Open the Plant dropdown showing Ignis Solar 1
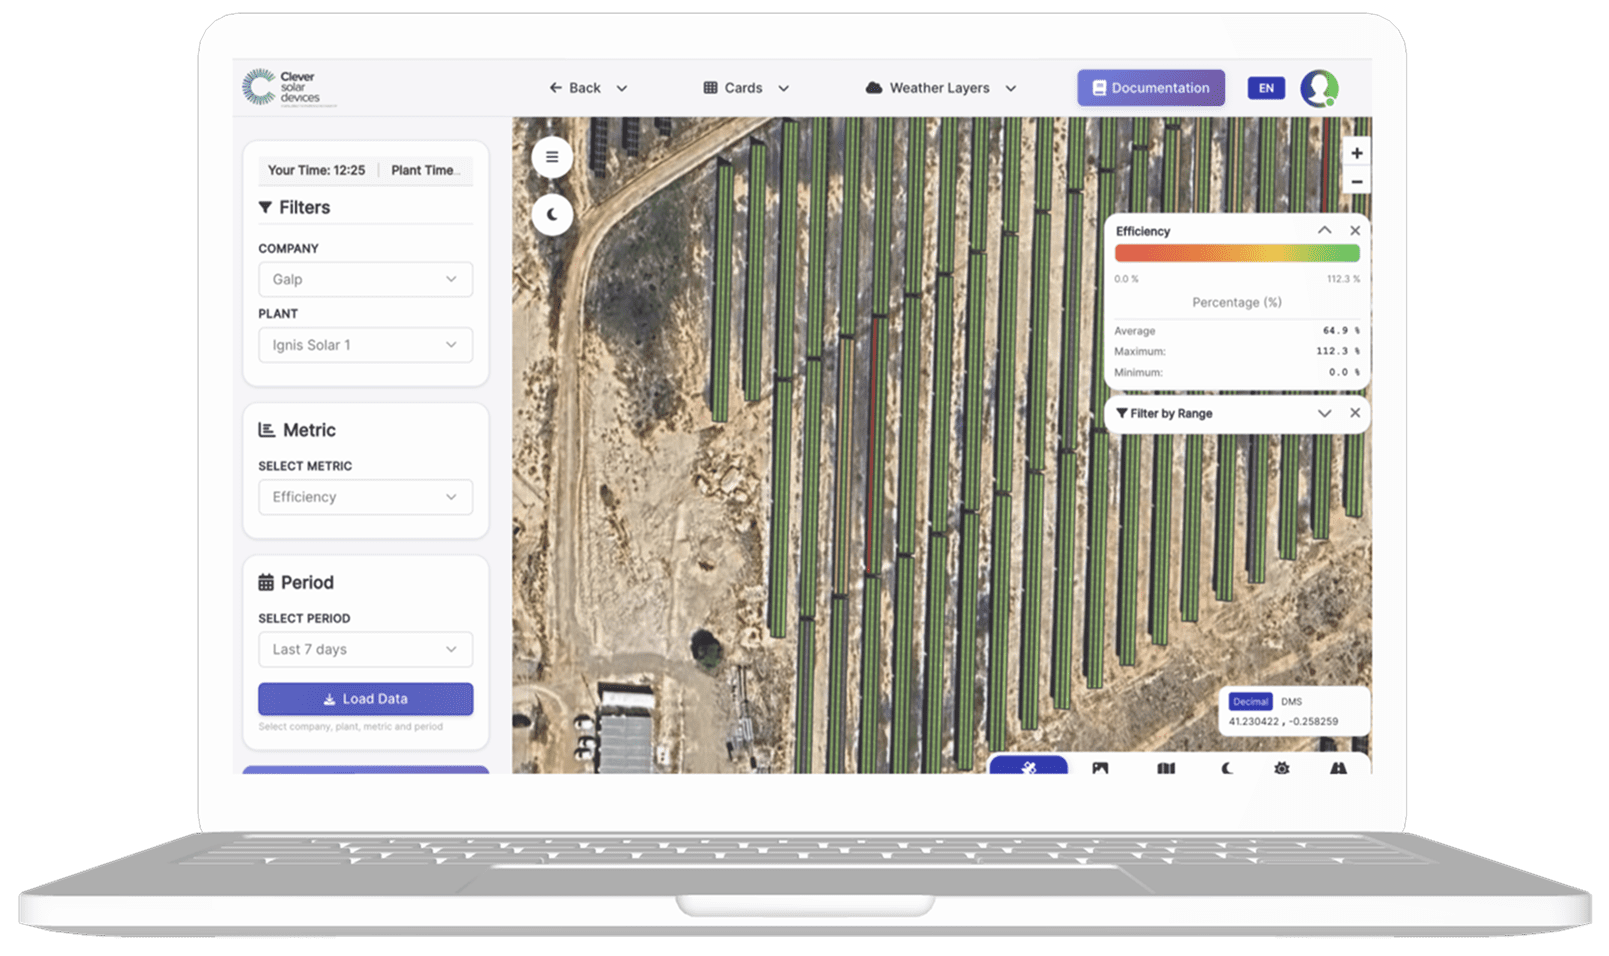Viewport: 1609px width, 956px height. coord(365,344)
